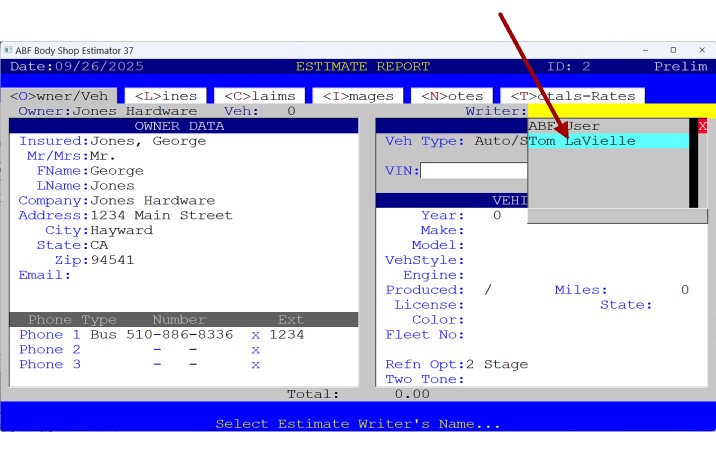Minimize the ABF Body Shop Estimator window
The height and width of the screenshot is (464, 716).
(645, 50)
